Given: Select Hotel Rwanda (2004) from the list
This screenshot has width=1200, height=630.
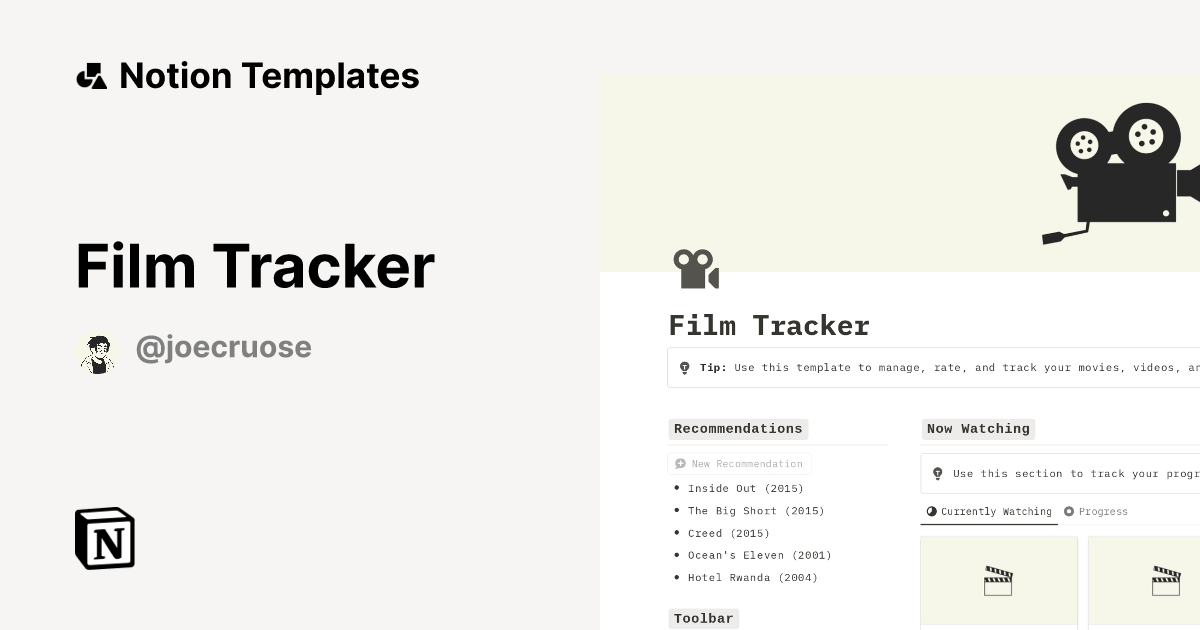Looking at the screenshot, I should (751, 577).
